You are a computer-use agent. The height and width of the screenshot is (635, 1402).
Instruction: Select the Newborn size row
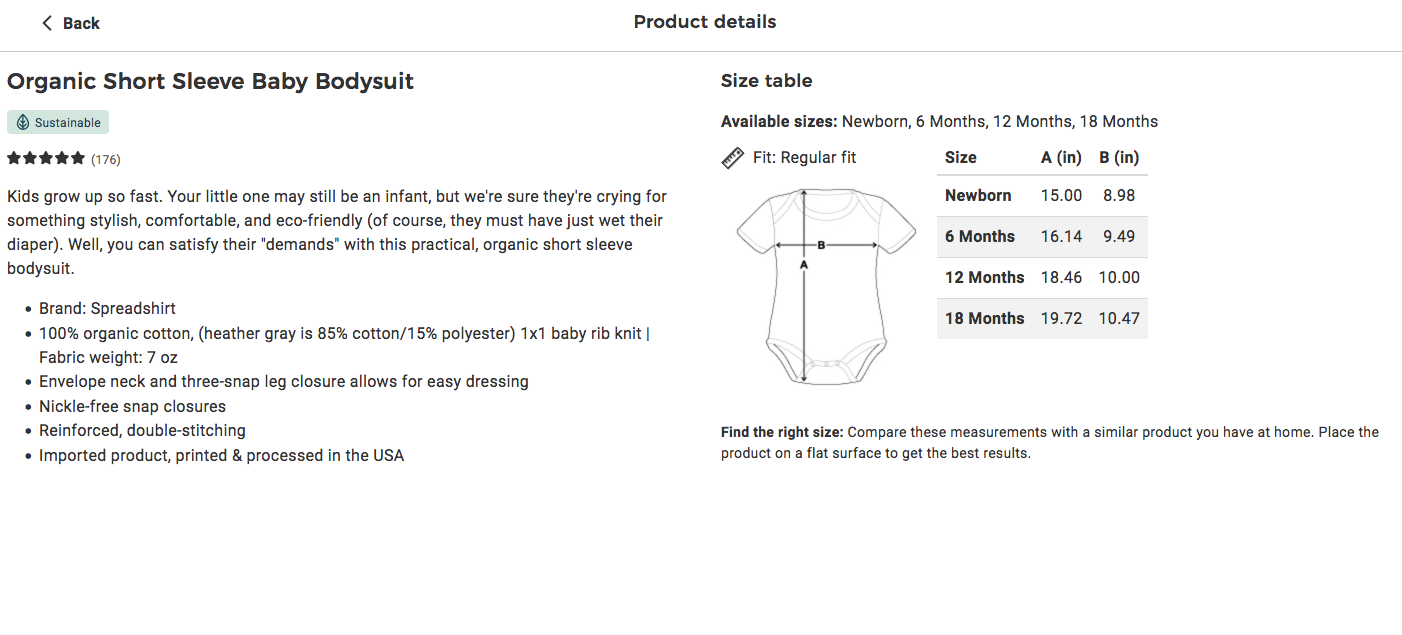1042,195
